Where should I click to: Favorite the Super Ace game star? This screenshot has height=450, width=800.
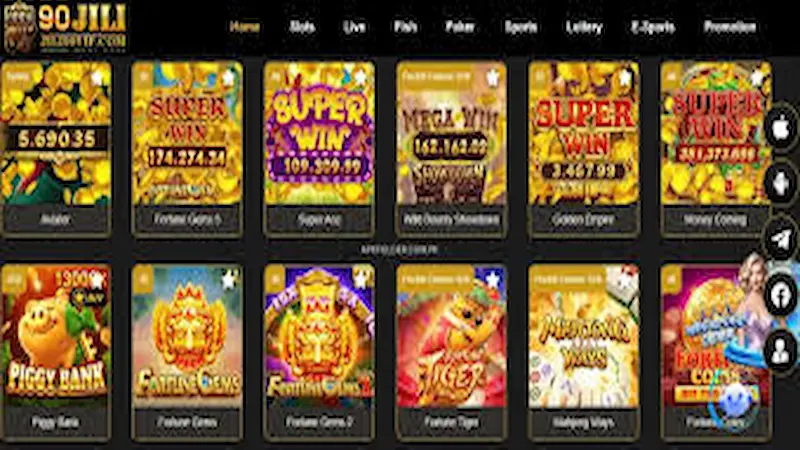pos(361,77)
